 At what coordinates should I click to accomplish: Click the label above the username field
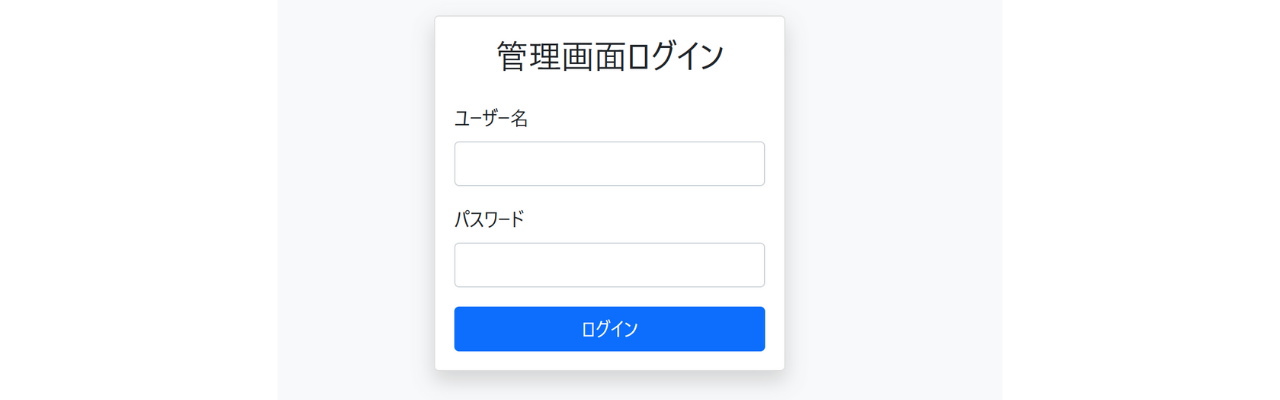click(491, 119)
